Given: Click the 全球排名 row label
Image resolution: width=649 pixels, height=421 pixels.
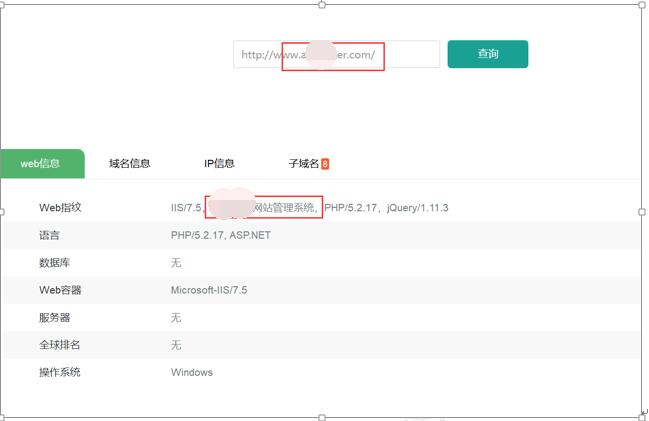Looking at the screenshot, I should point(60,345).
